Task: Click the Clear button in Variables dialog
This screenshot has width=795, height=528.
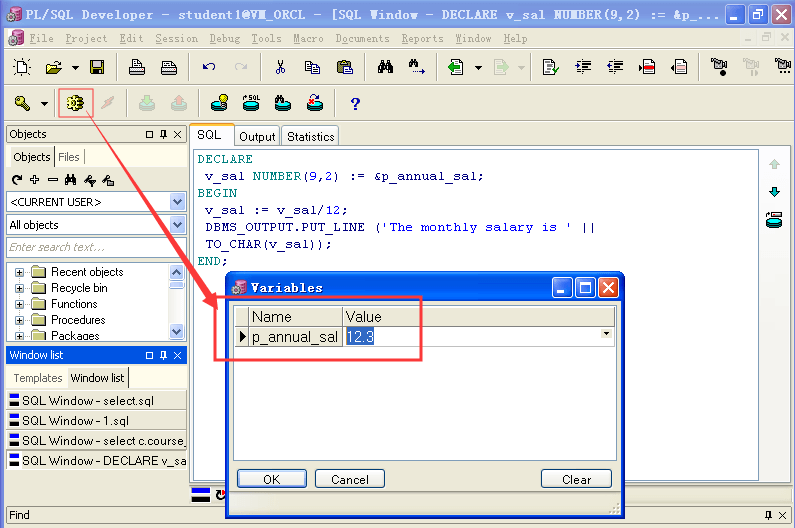Action: click(x=576, y=479)
